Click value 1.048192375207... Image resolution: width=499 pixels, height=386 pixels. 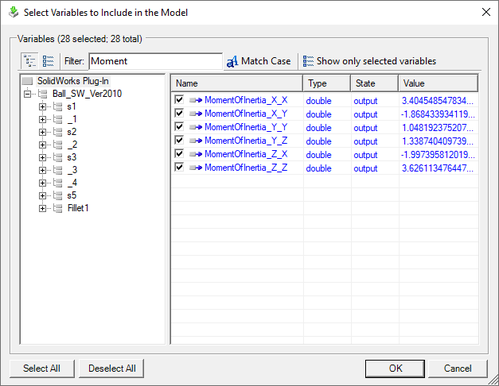pyautogui.click(x=437, y=127)
